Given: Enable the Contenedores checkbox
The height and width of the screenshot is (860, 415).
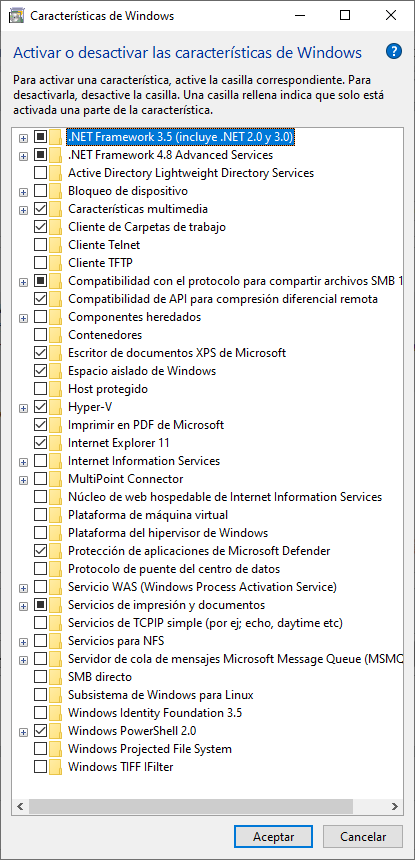Looking at the screenshot, I should 41,335.
